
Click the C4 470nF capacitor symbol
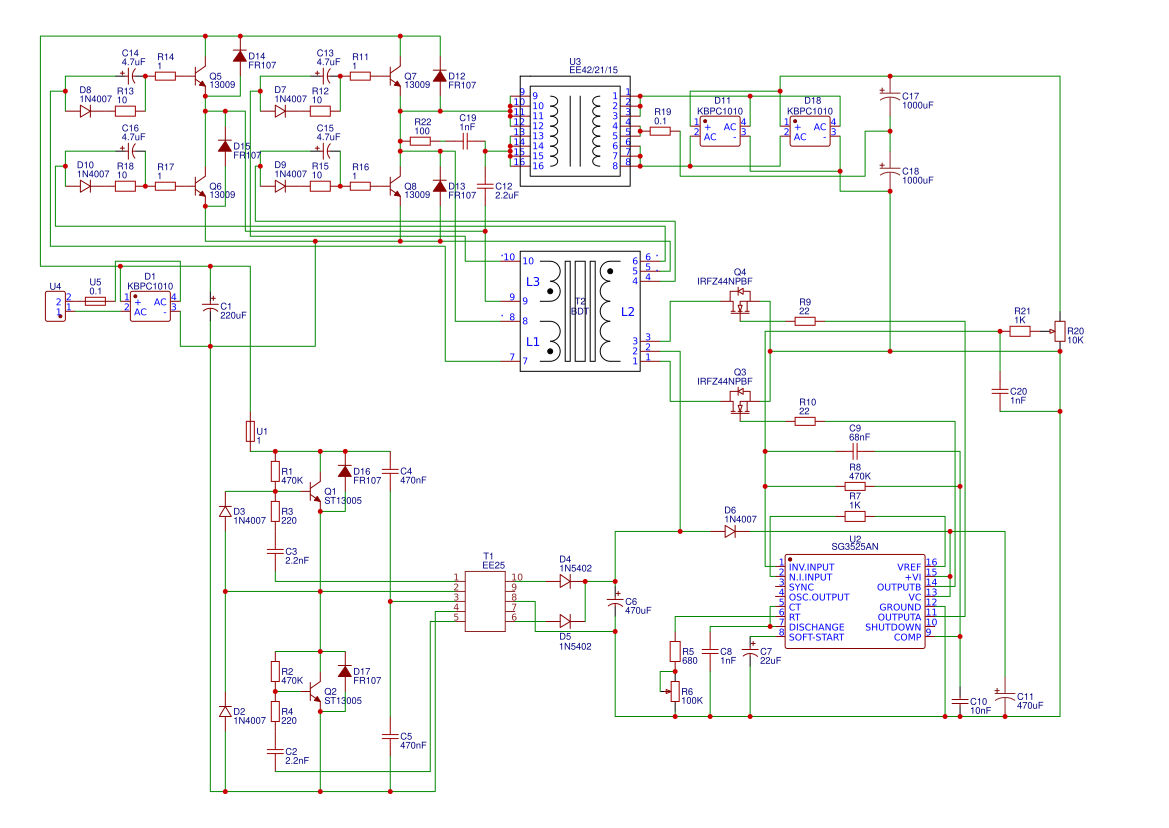(x=390, y=471)
